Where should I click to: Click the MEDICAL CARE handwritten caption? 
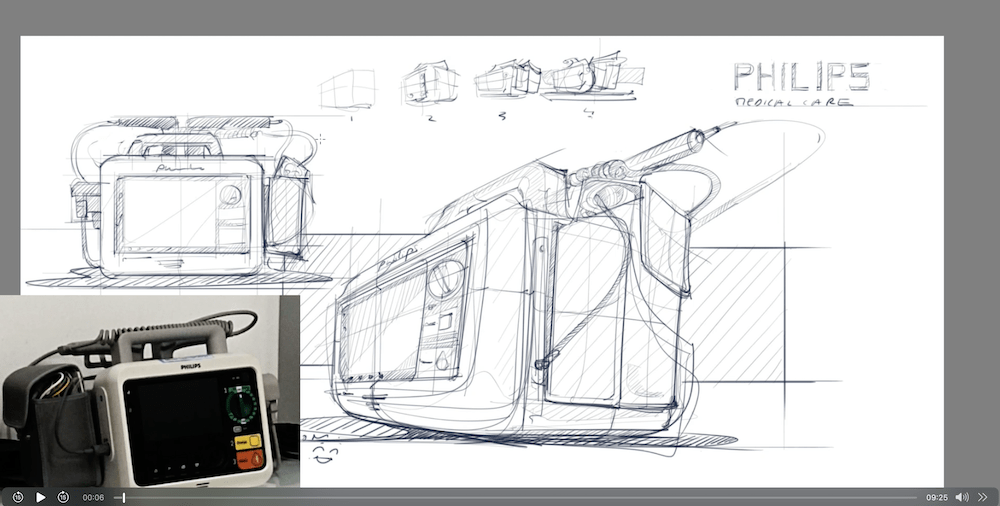tap(794, 101)
